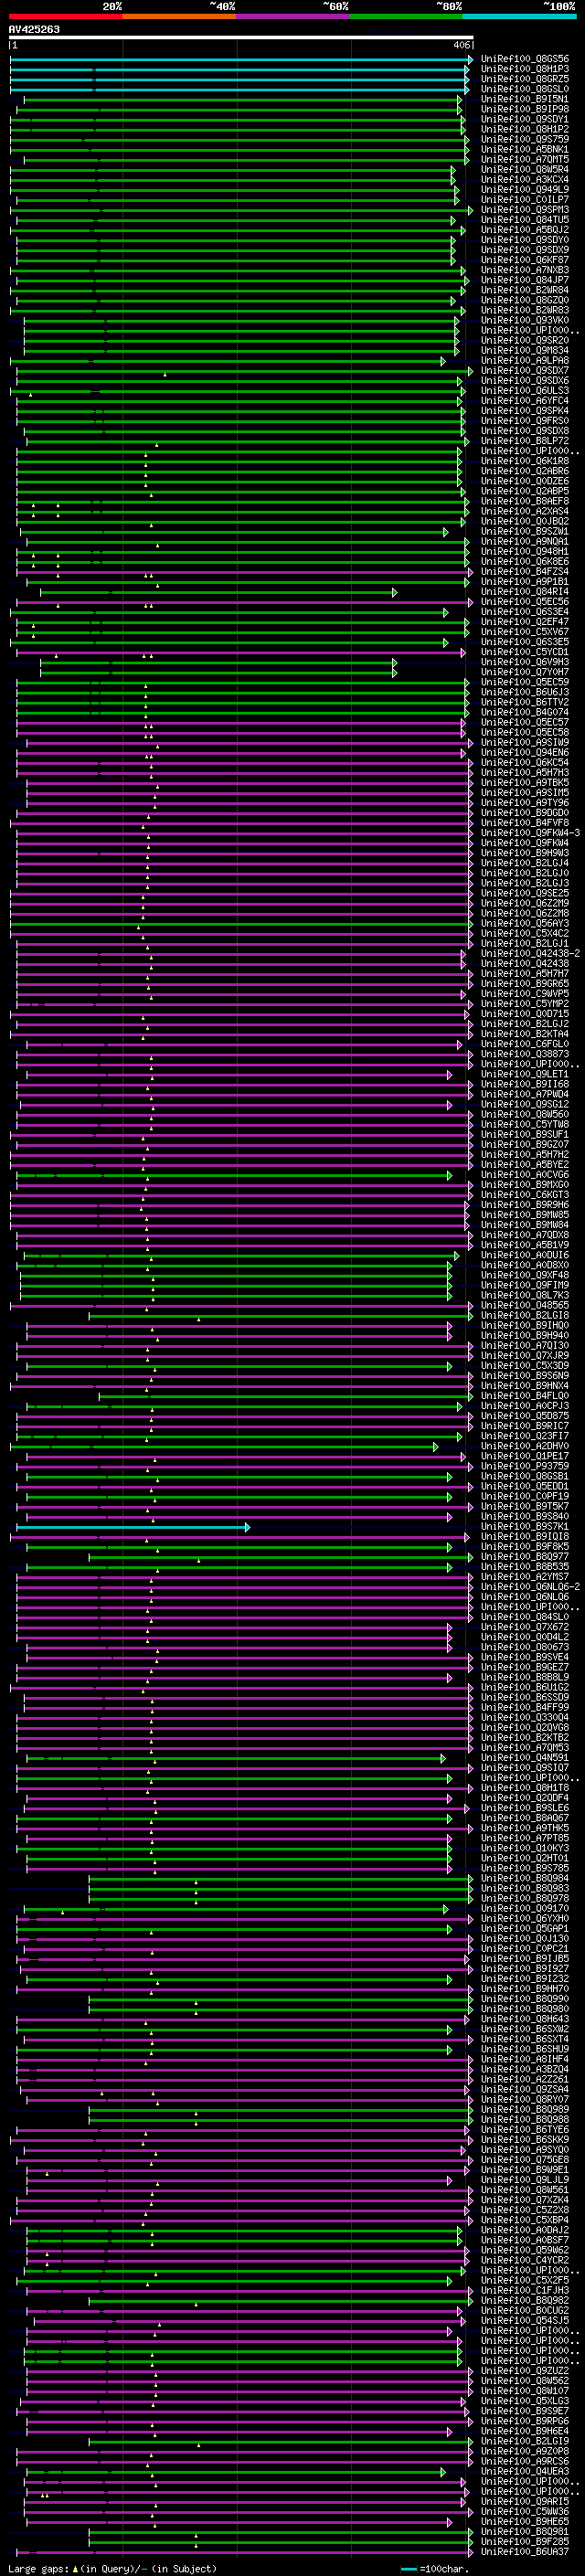
Task: Select the UniRef100_B8Q977 label
Action: [x=525, y=1556]
